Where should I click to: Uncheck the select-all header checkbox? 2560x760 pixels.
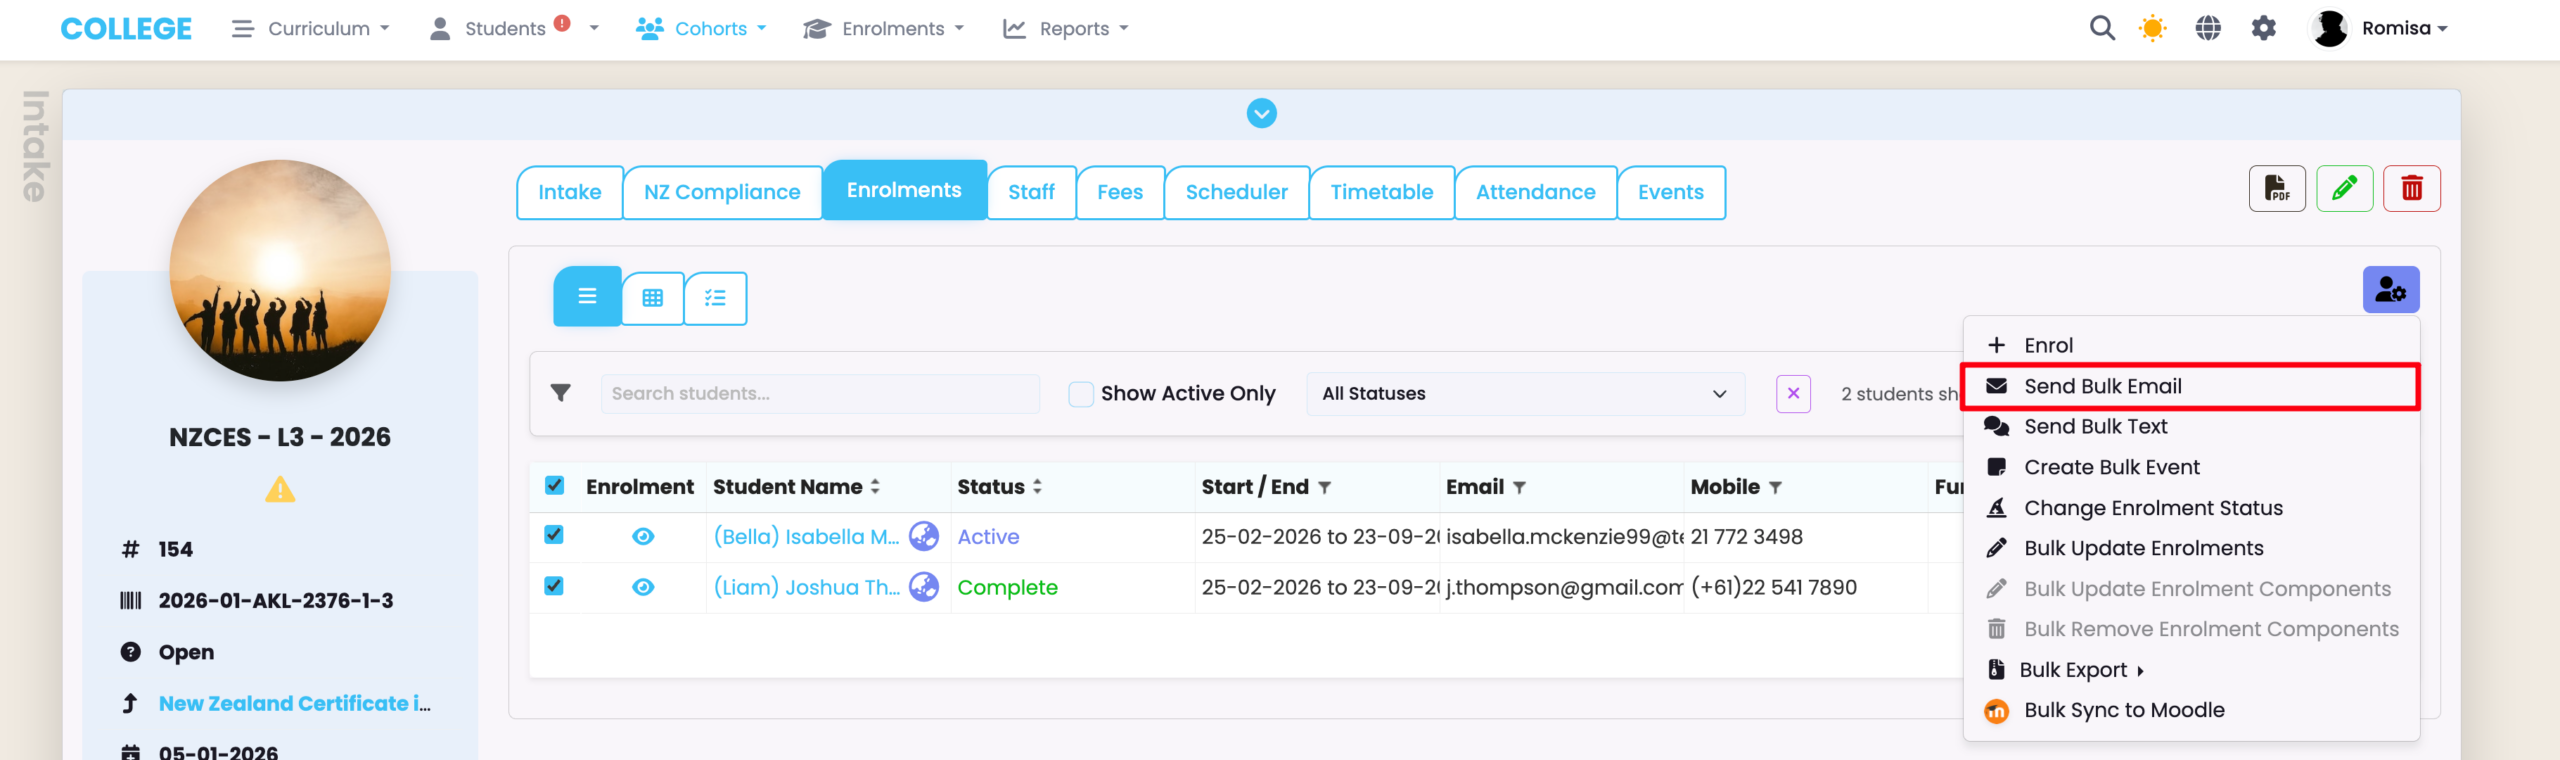pos(554,486)
